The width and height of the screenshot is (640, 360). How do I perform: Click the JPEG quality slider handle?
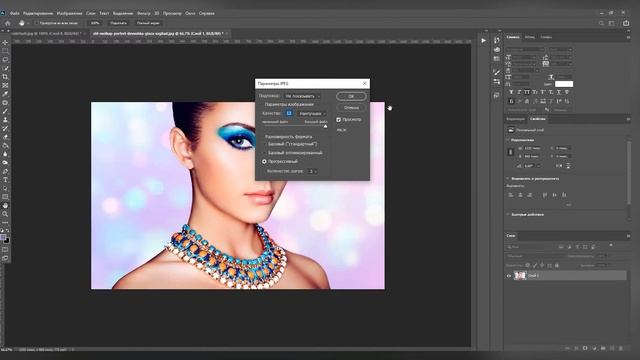pyautogui.click(x=325, y=127)
